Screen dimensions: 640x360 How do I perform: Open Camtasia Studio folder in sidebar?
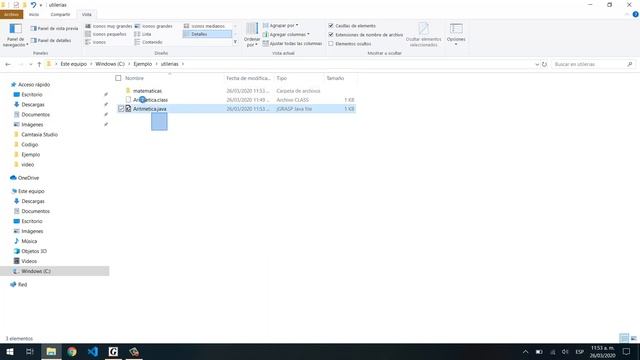pyautogui.click(x=39, y=134)
